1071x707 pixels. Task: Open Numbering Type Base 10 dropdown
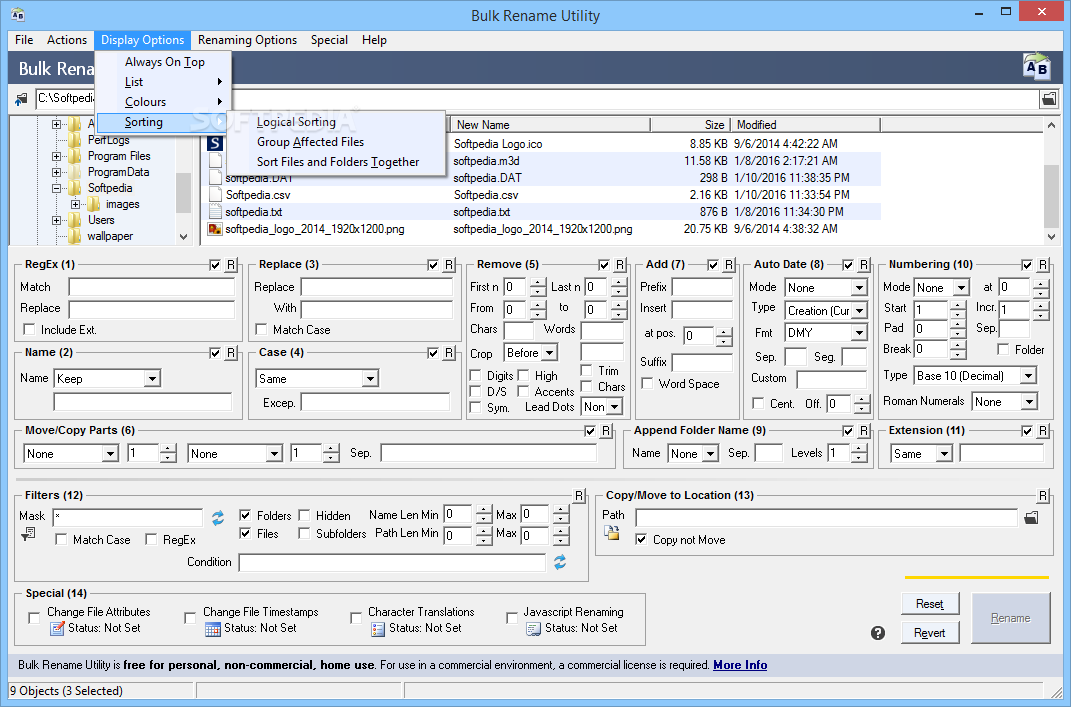coord(1028,376)
